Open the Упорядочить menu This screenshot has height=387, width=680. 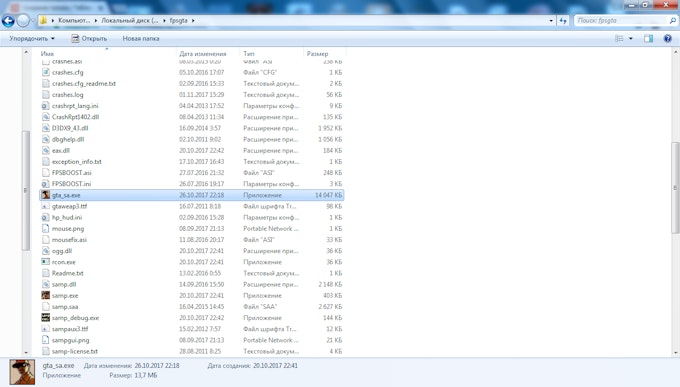tap(32, 39)
